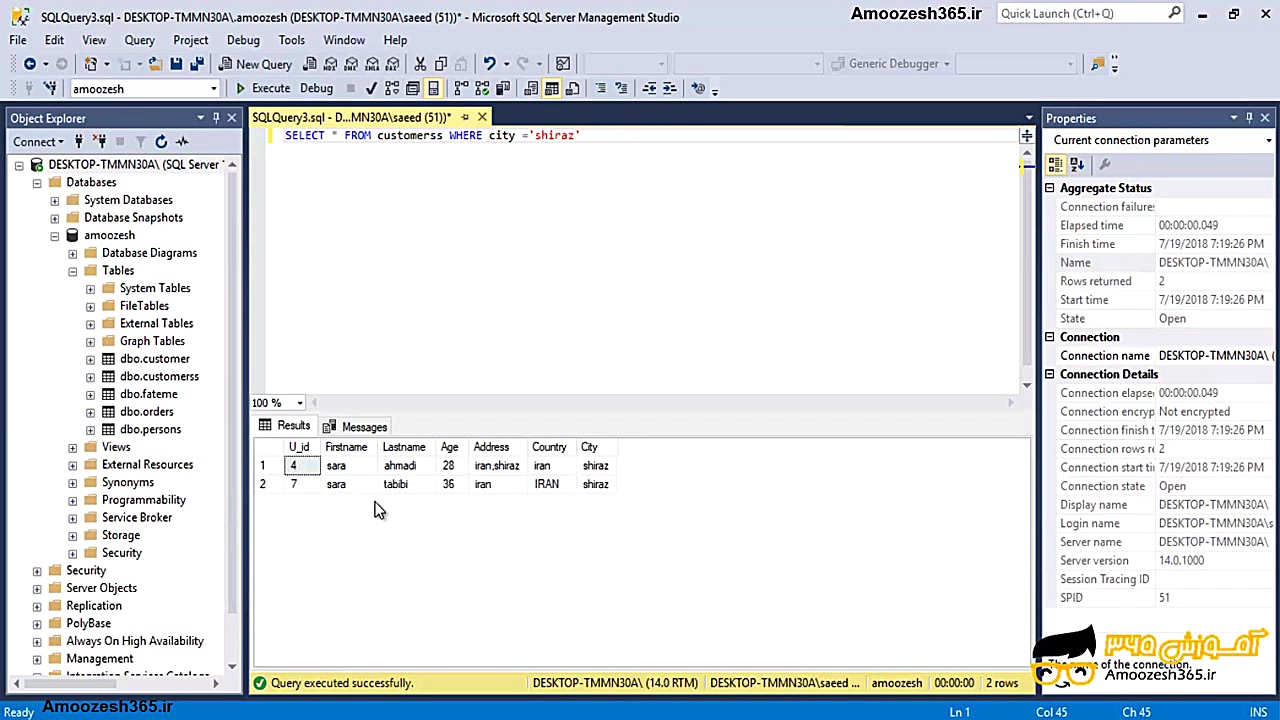Click the Connect Object Explorer plug icon
This screenshot has width=1280, height=720.
coord(80,142)
